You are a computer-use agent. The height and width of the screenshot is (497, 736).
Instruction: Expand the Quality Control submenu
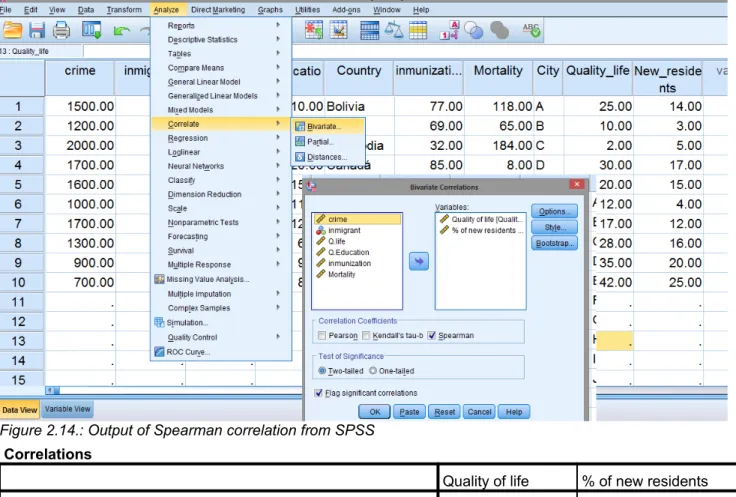click(x=221, y=337)
